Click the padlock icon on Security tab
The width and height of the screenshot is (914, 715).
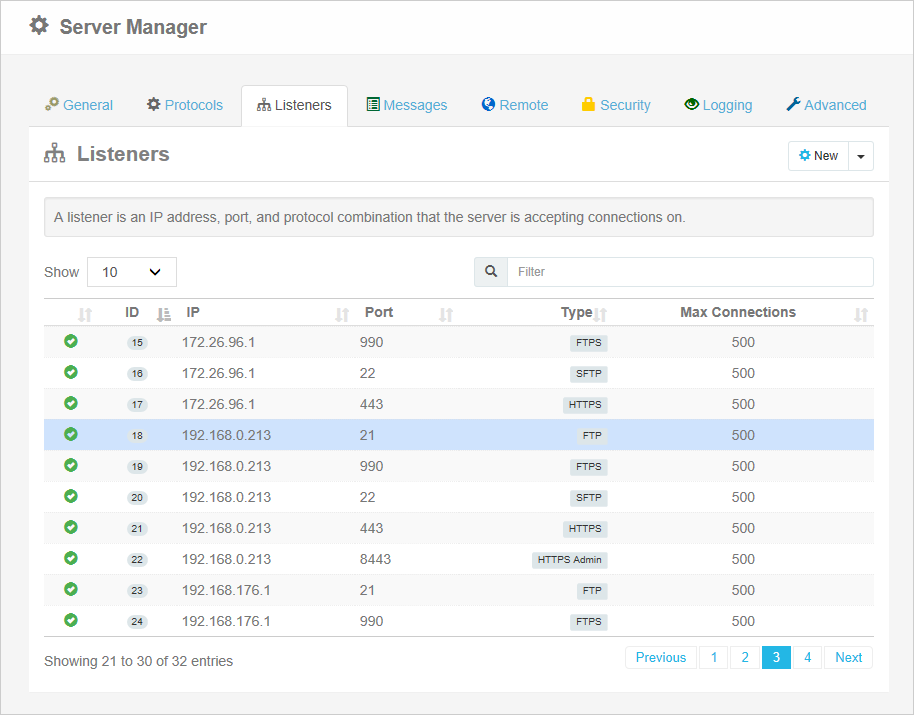tap(589, 104)
